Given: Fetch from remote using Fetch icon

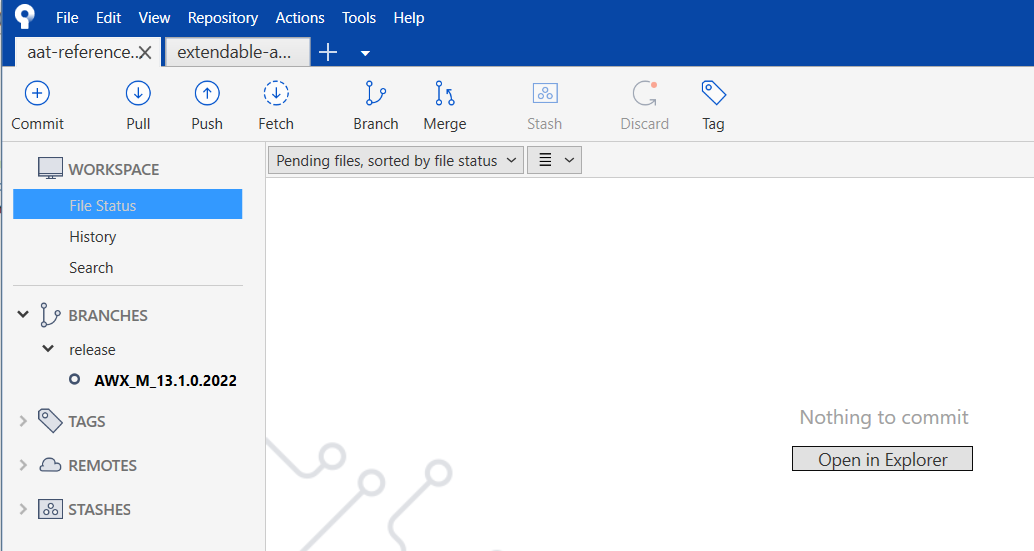Looking at the screenshot, I should click(276, 94).
